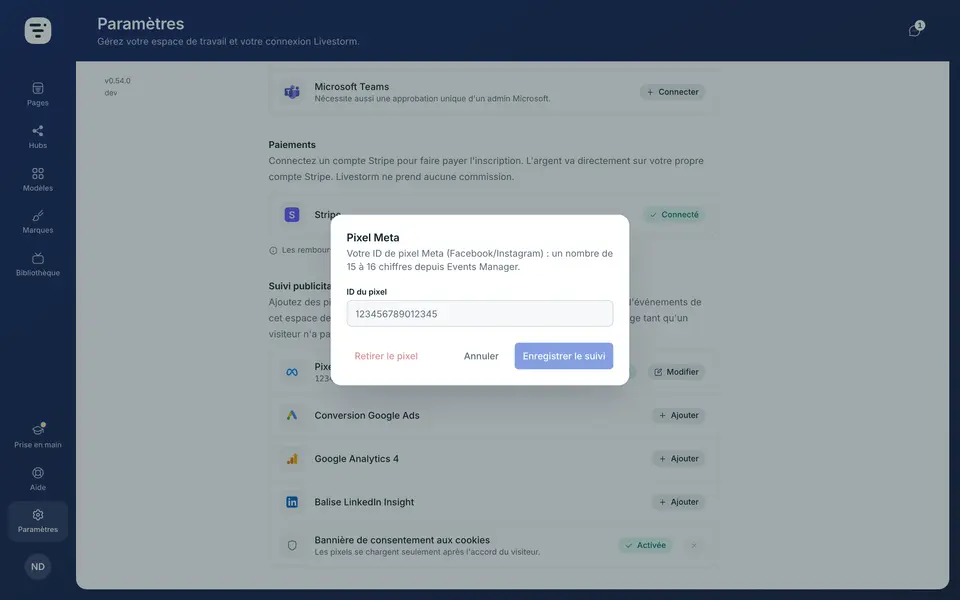Click the Stripe Connecté status badge
Image resolution: width=960 pixels, height=600 pixels.
pyautogui.click(x=673, y=215)
